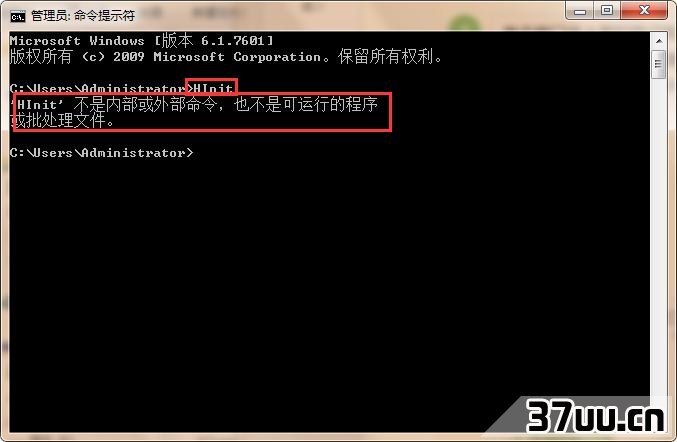Image resolution: width=677 pixels, height=442 pixels.
Task: Close the 命令提示符 window
Action: [x=644, y=10]
